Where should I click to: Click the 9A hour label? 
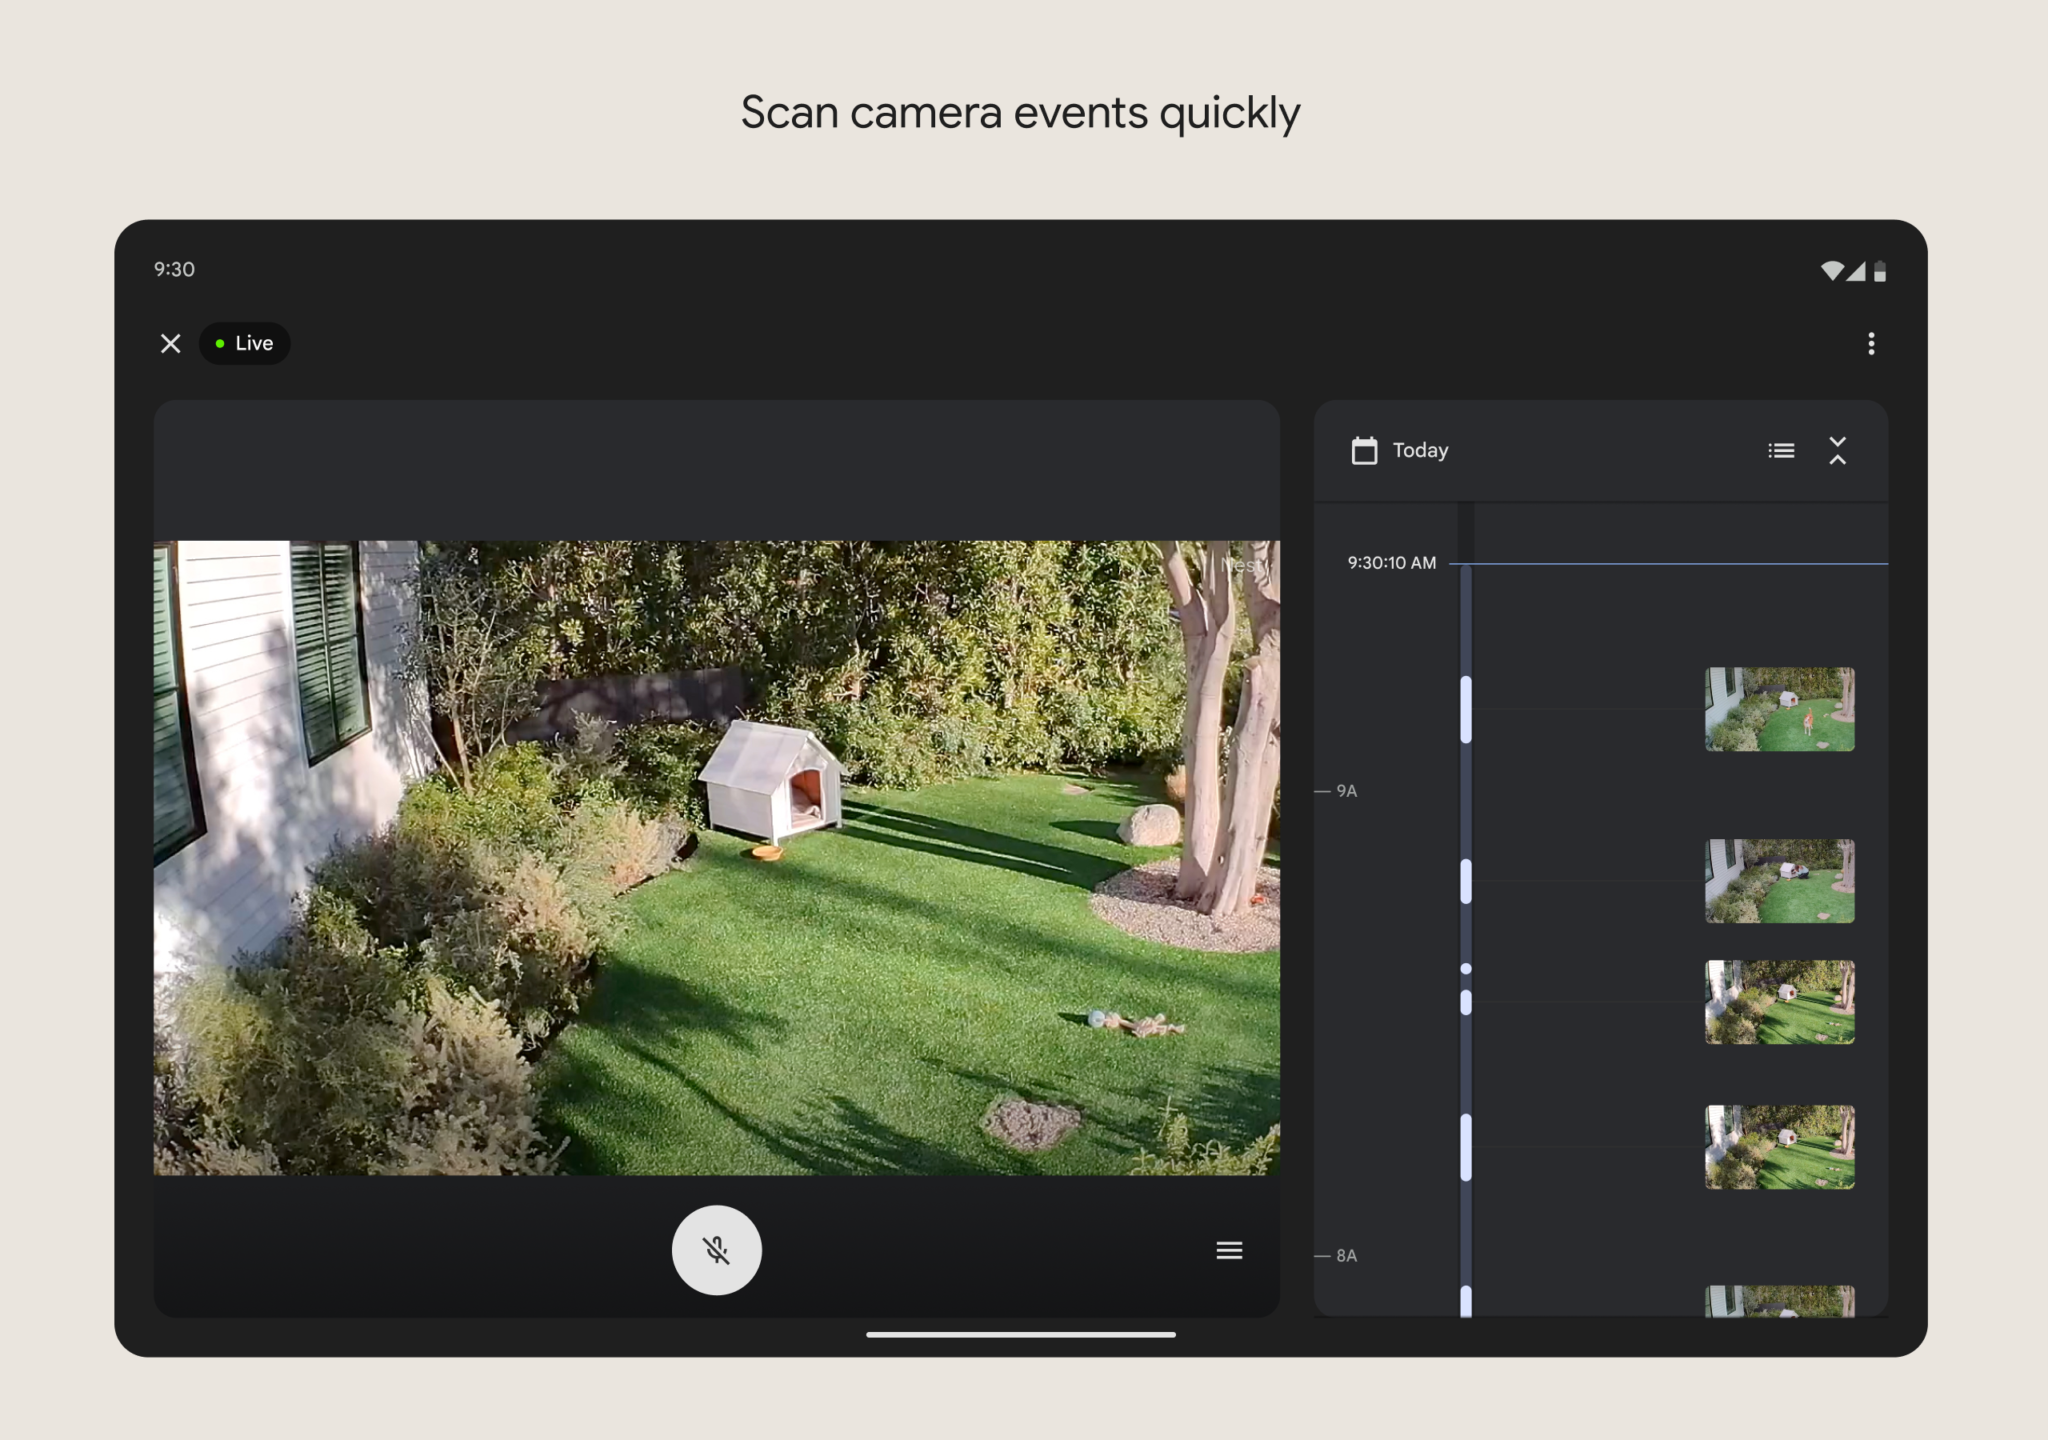[1346, 791]
